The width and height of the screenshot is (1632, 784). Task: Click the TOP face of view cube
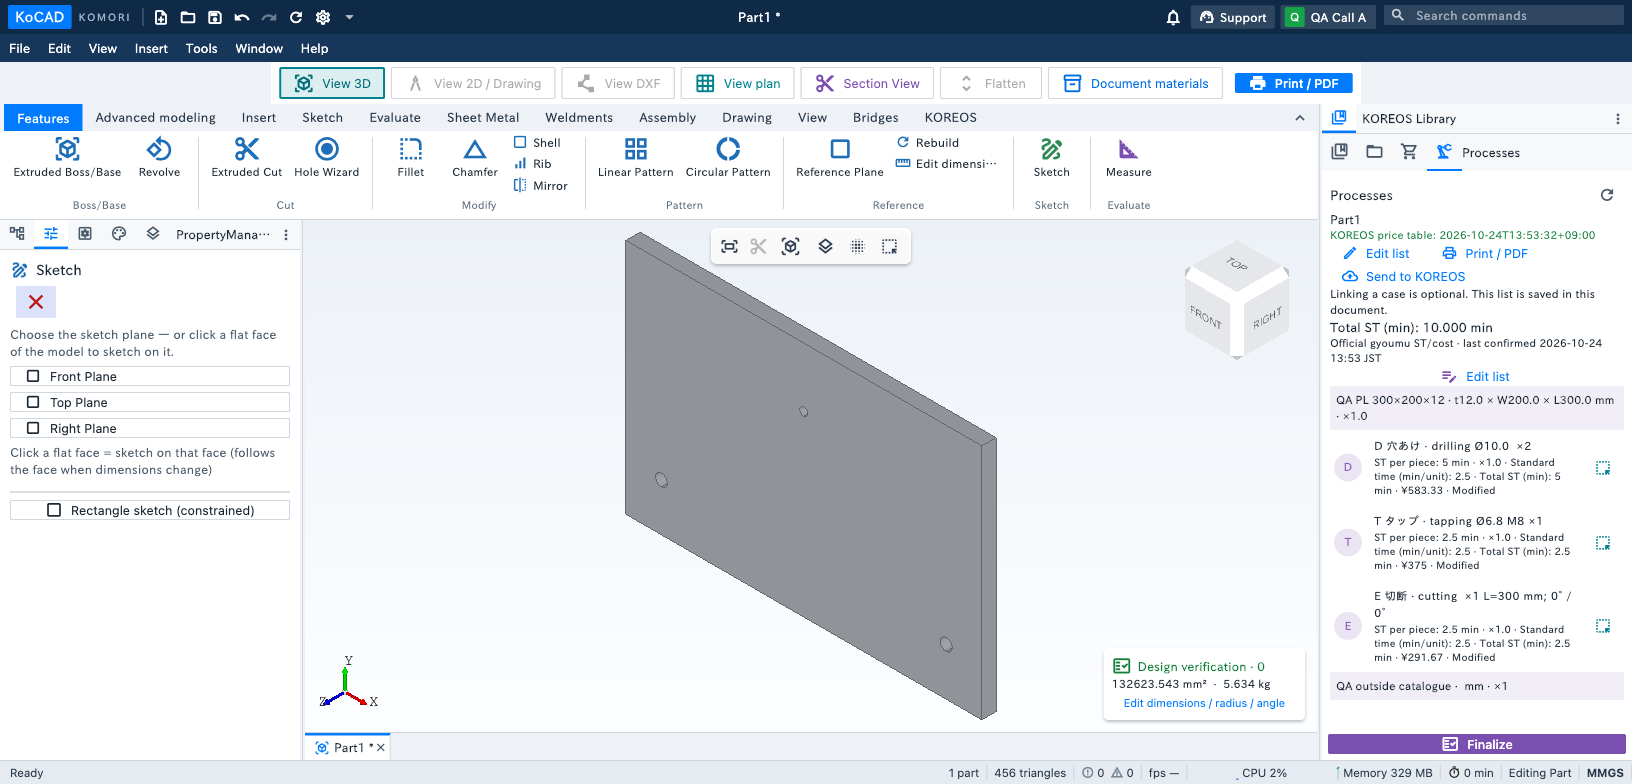[1237, 264]
